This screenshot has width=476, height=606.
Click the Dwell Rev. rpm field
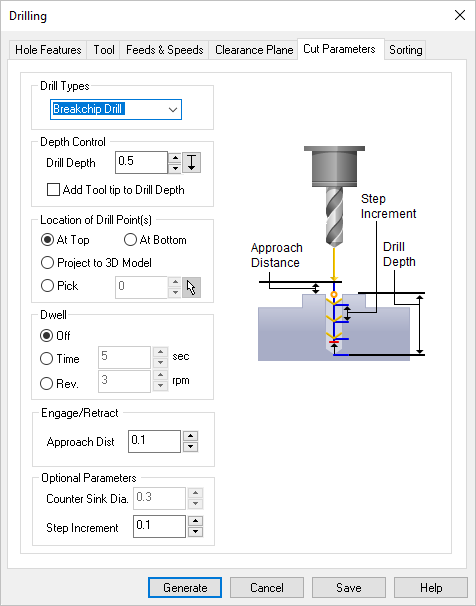coord(124,381)
